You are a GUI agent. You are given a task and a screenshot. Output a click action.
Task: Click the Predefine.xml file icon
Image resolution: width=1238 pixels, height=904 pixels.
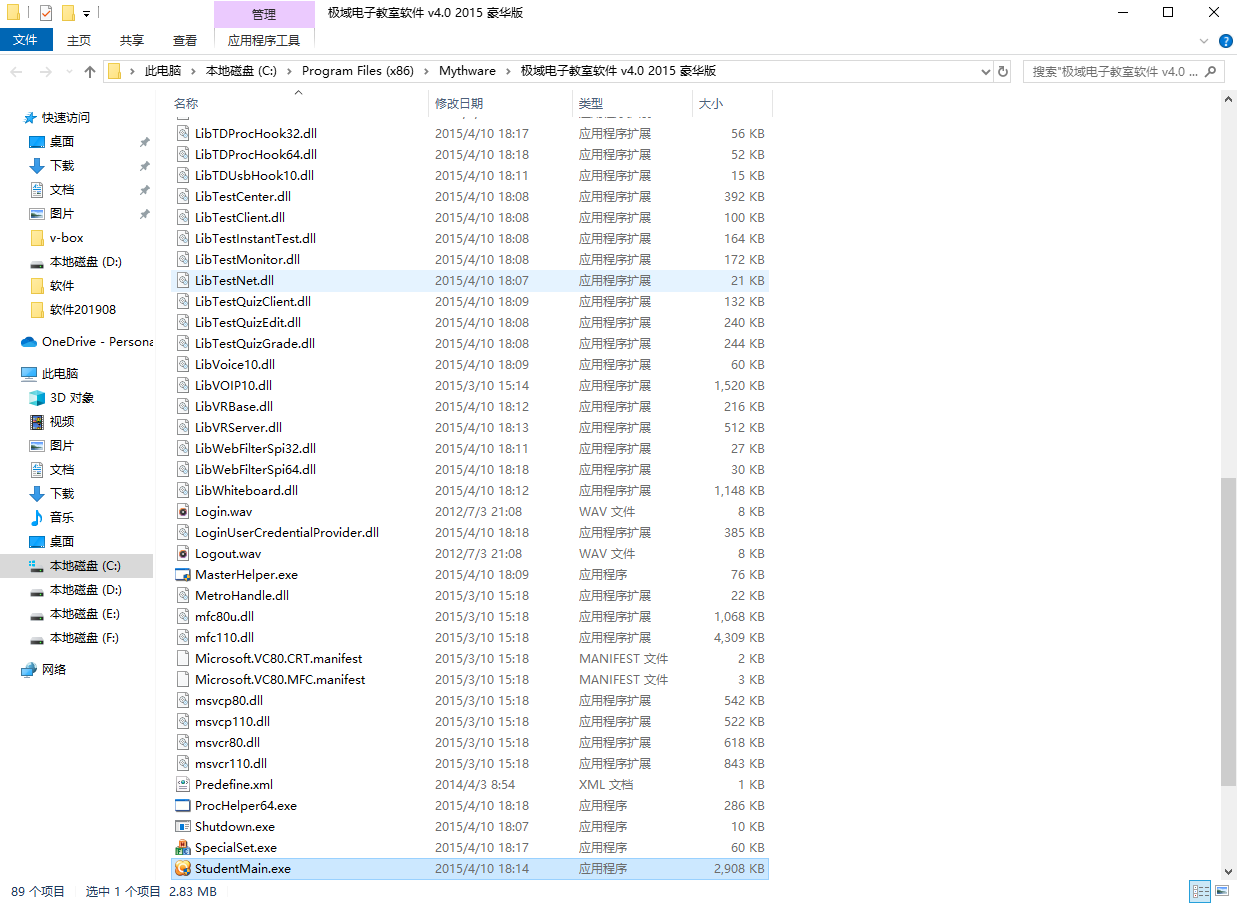[x=182, y=785]
